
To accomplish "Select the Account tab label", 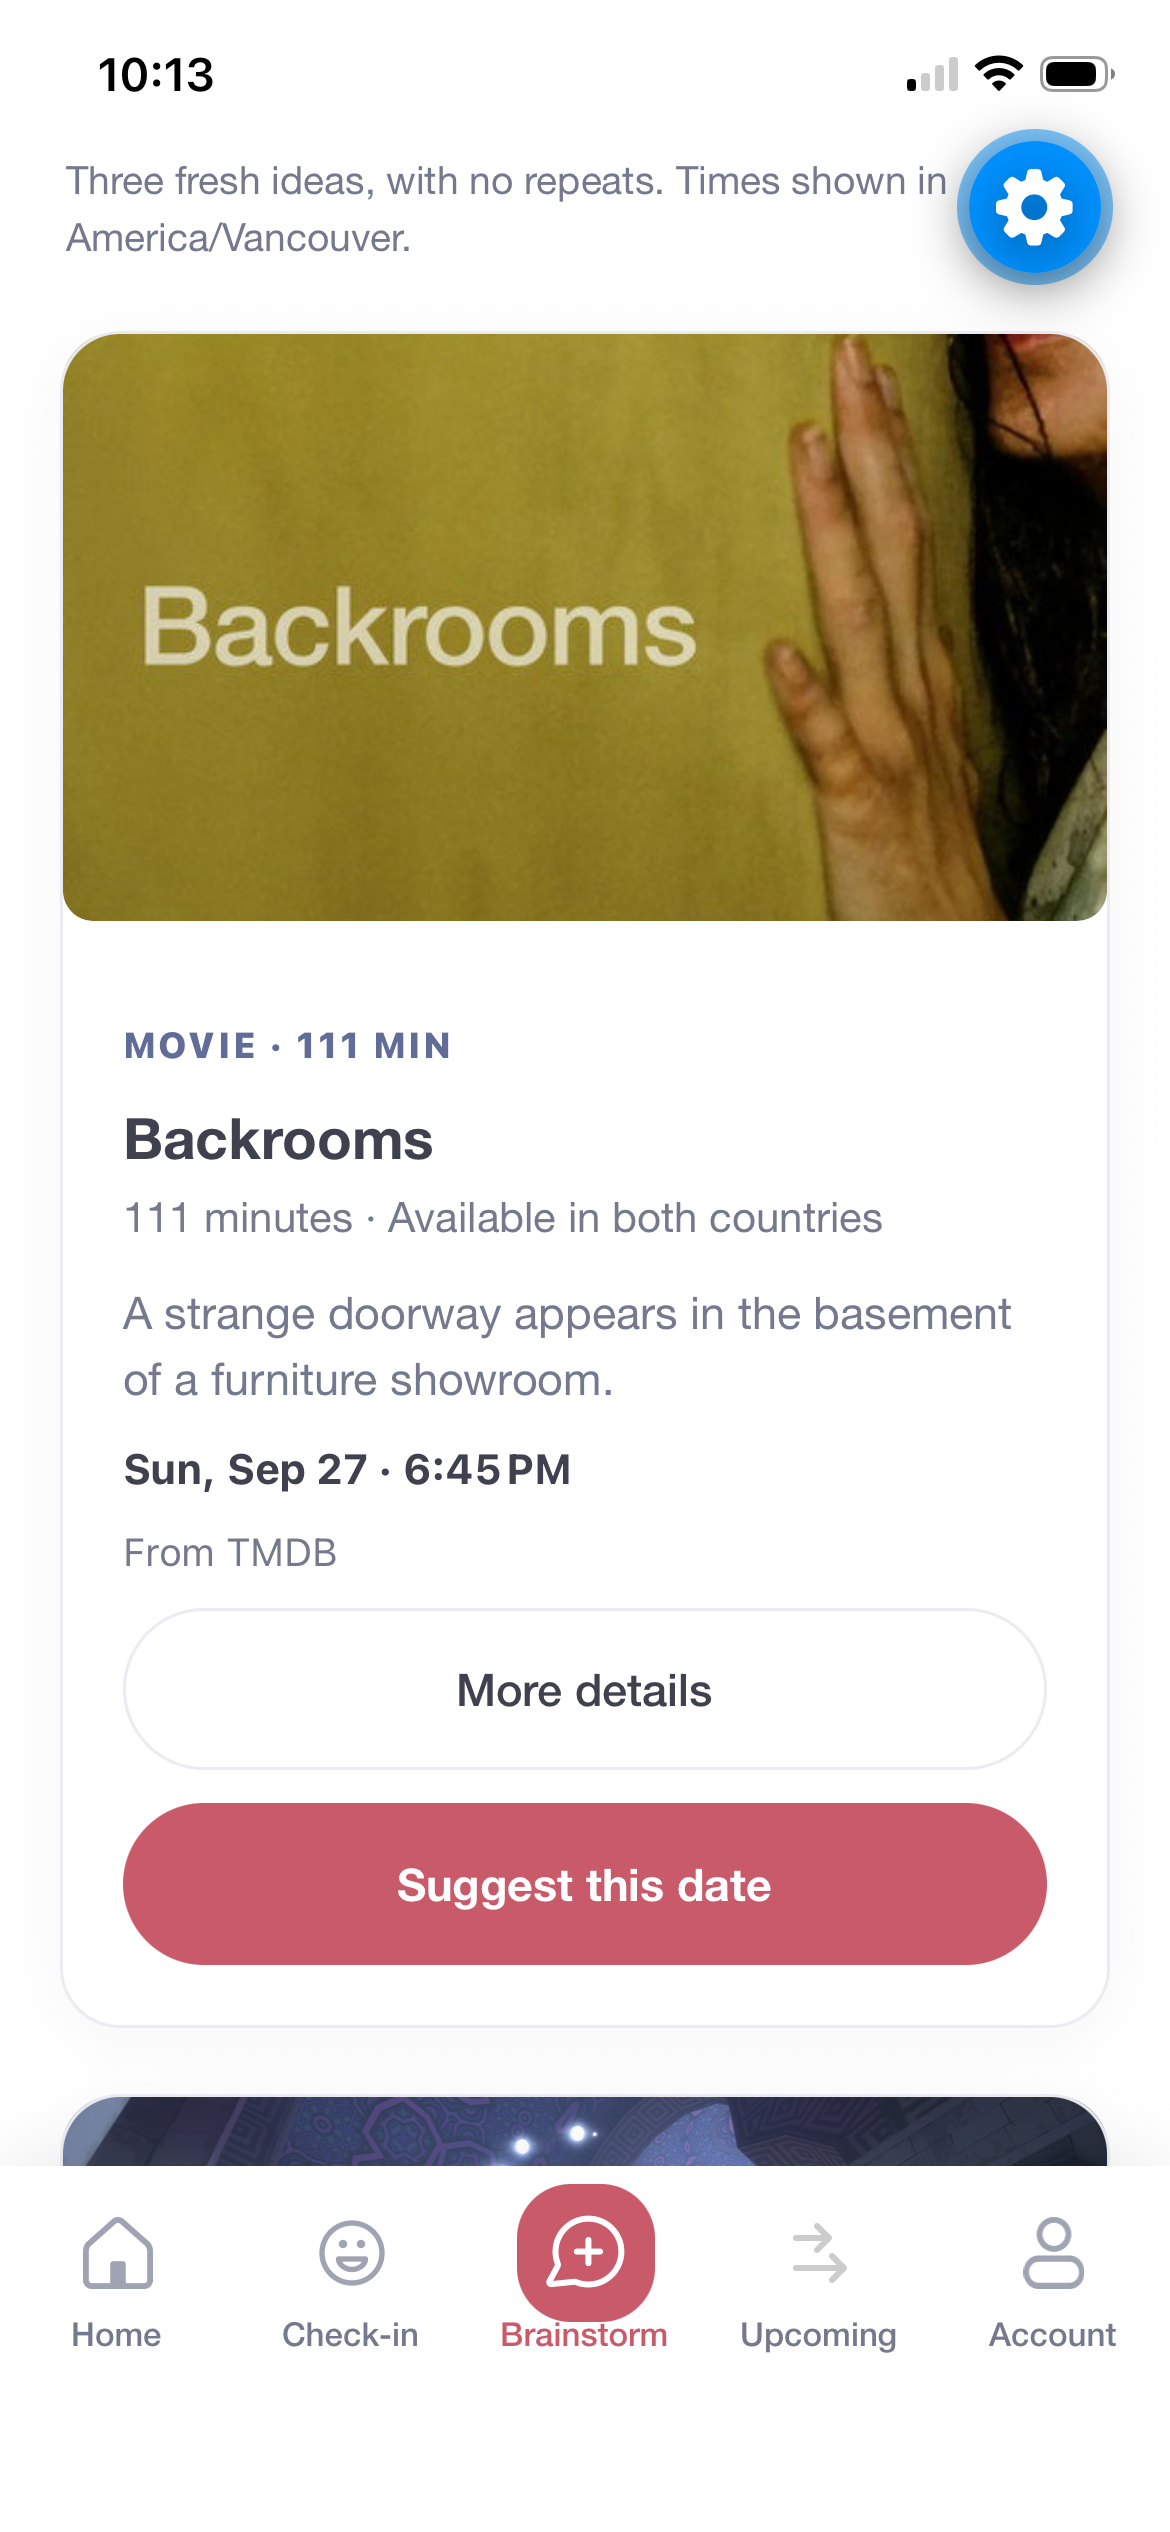I will coord(1052,2335).
